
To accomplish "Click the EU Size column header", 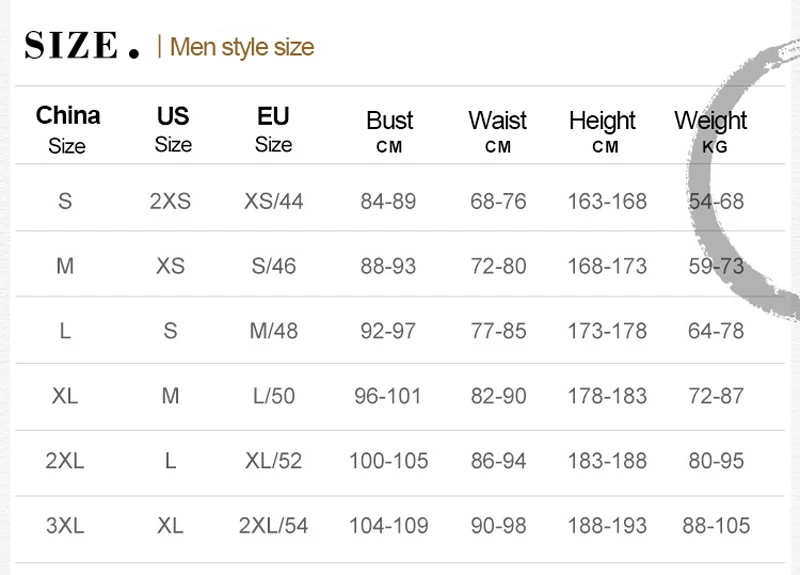I will [273, 130].
